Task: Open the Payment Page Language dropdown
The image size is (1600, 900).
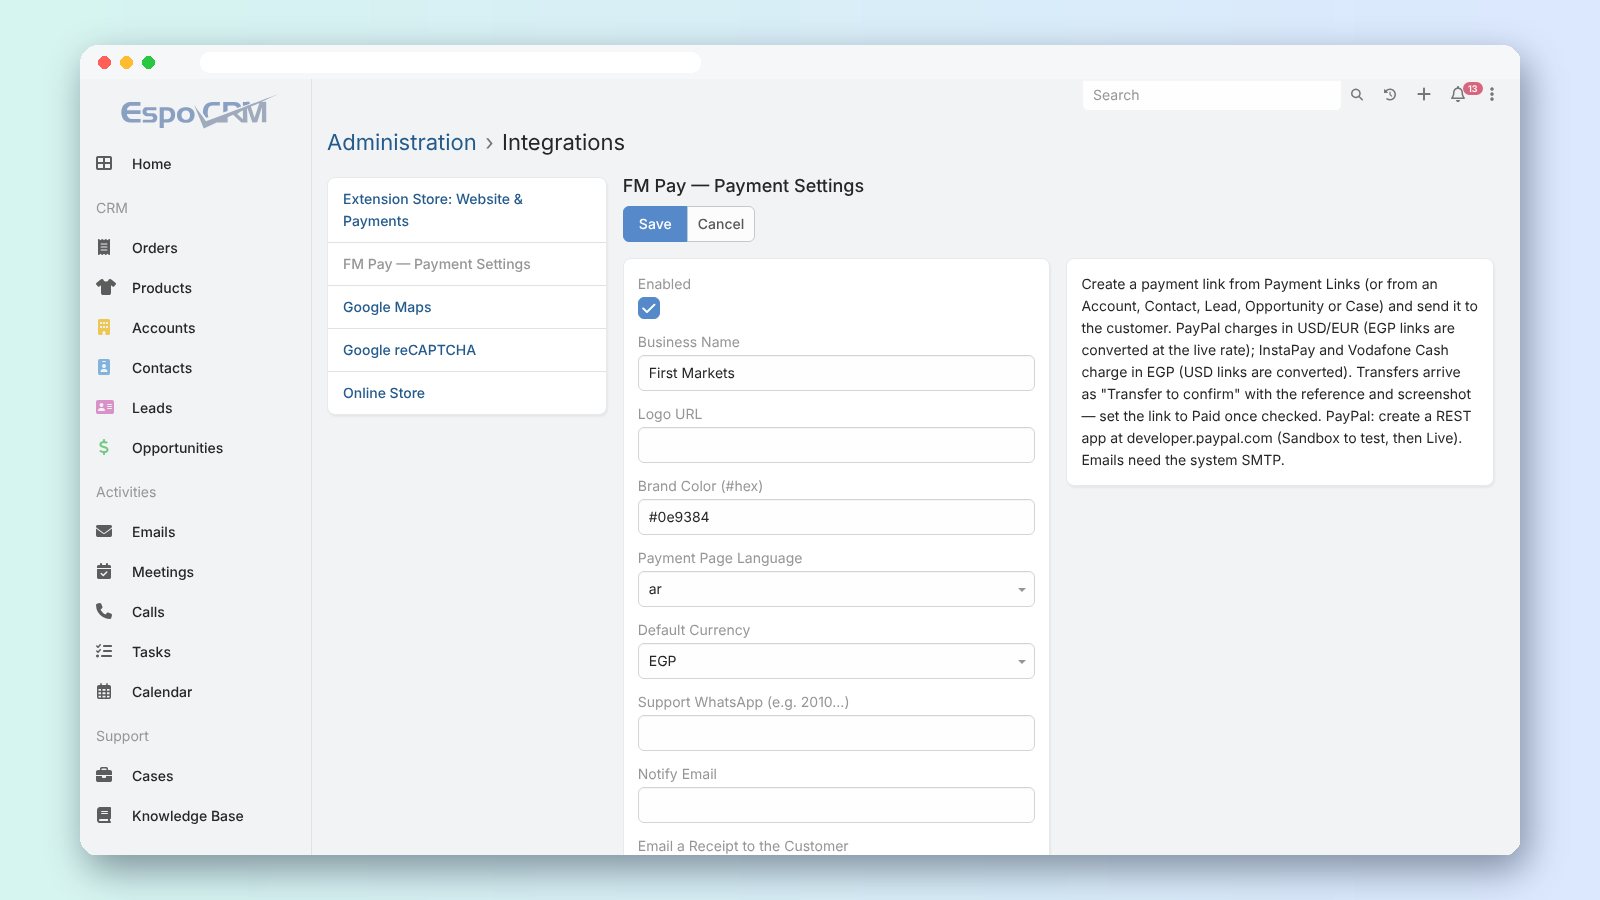Action: tap(836, 589)
